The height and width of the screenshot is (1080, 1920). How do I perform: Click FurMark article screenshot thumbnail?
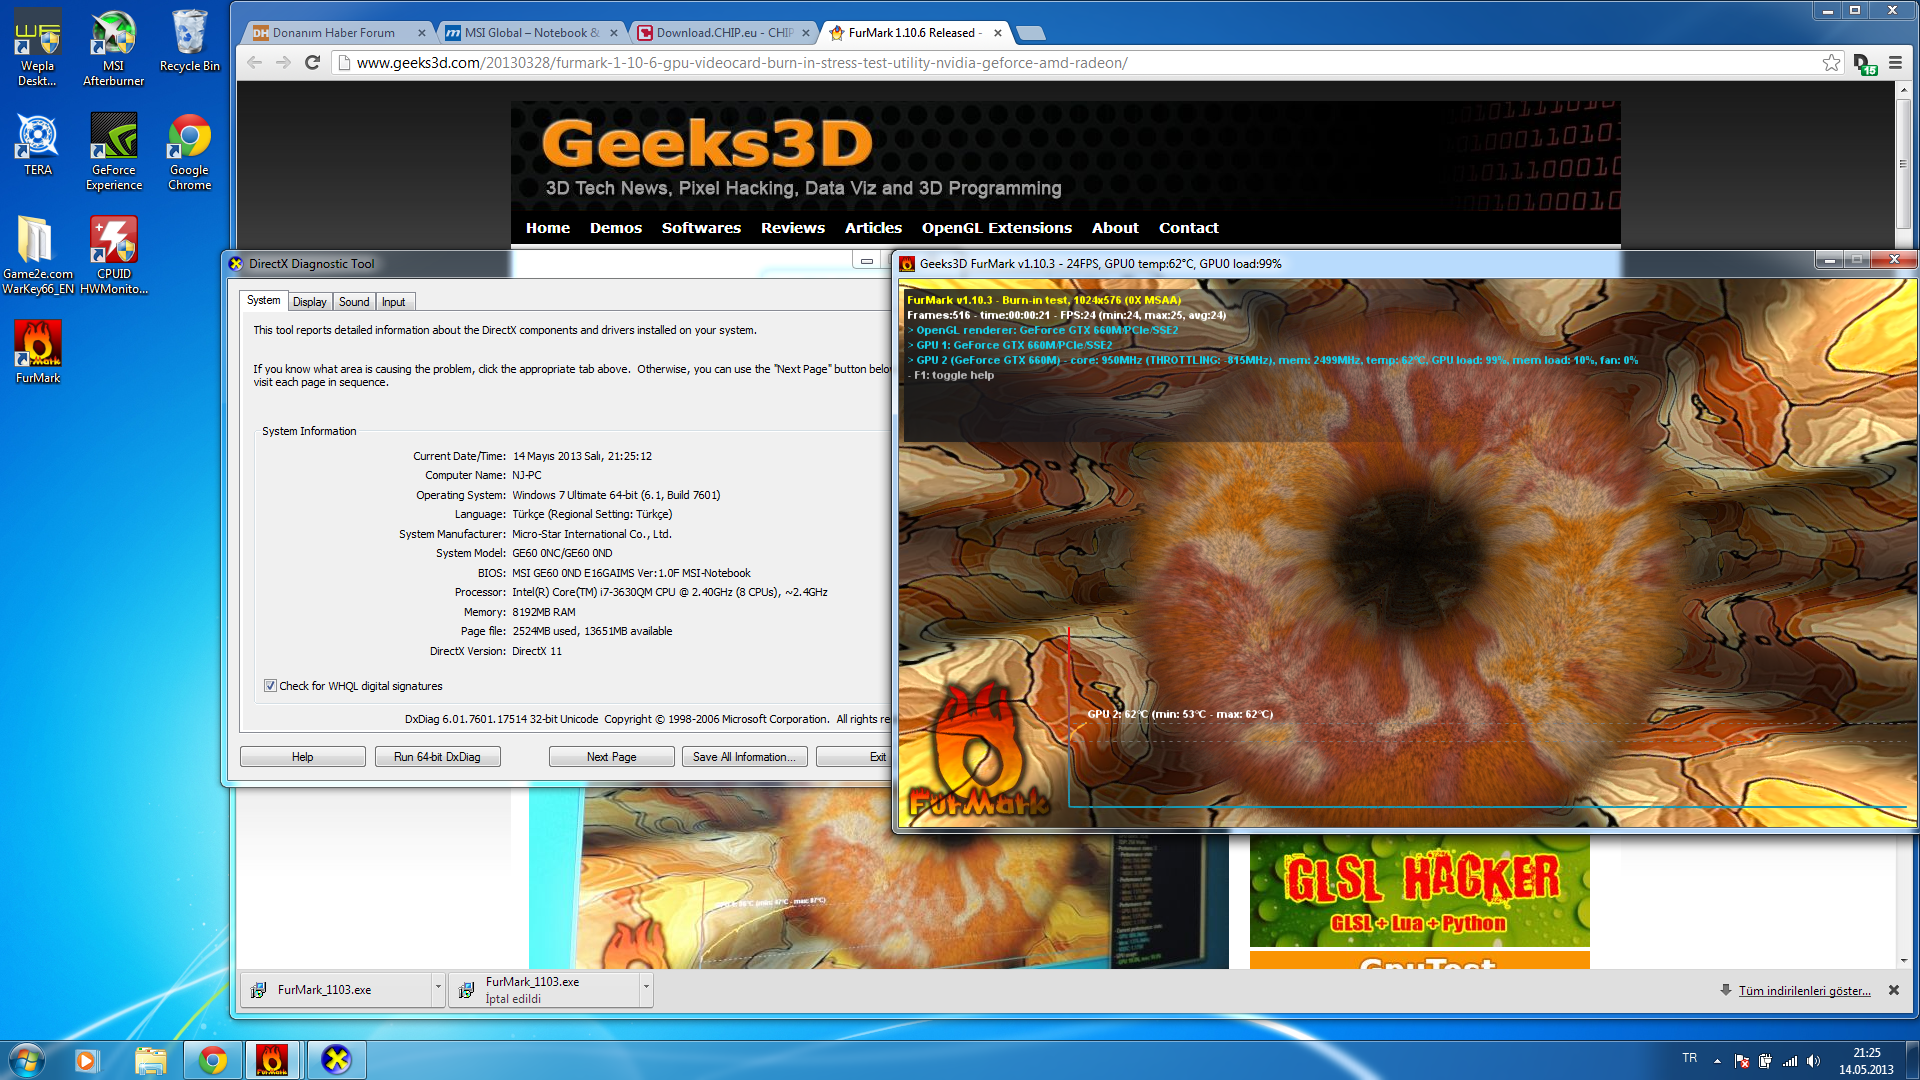coord(880,878)
